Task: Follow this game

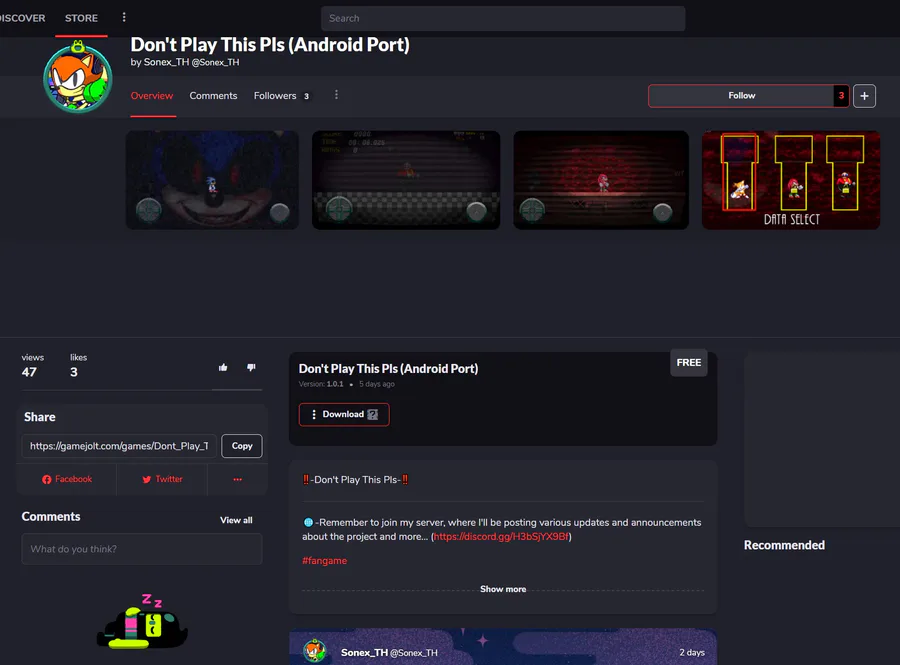Action: tap(741, 96)
